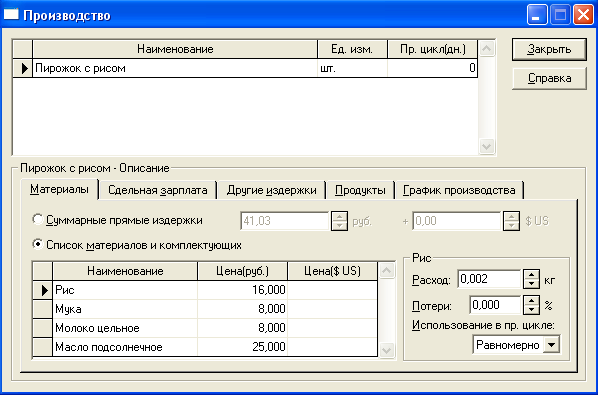Image resolution: width=598 pixels, height=395 pixels.
Task: Close the Производство window with X
Action: click(583, 15)
